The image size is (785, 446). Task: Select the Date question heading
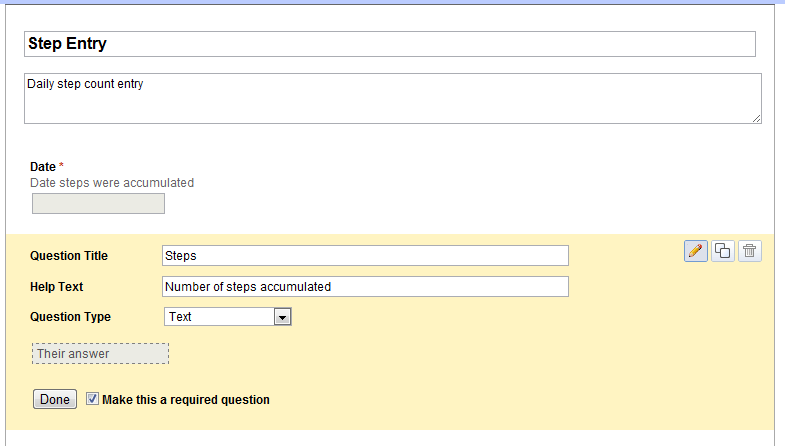click(x=43, y=167)
